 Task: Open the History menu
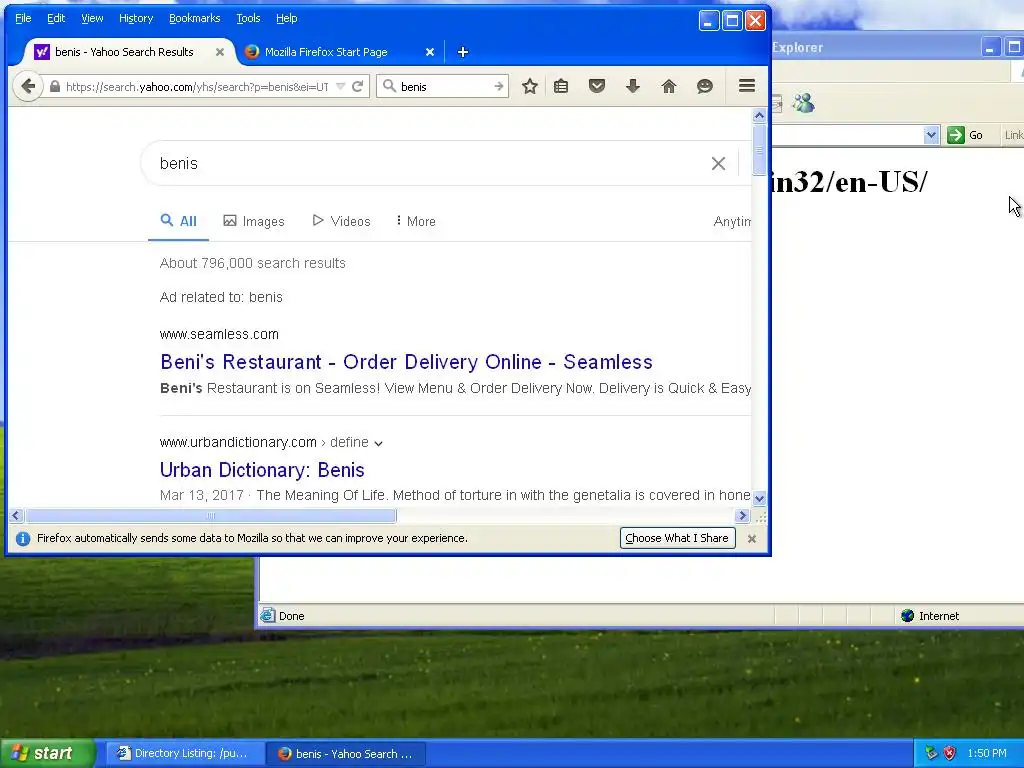(x=136, y=18)
